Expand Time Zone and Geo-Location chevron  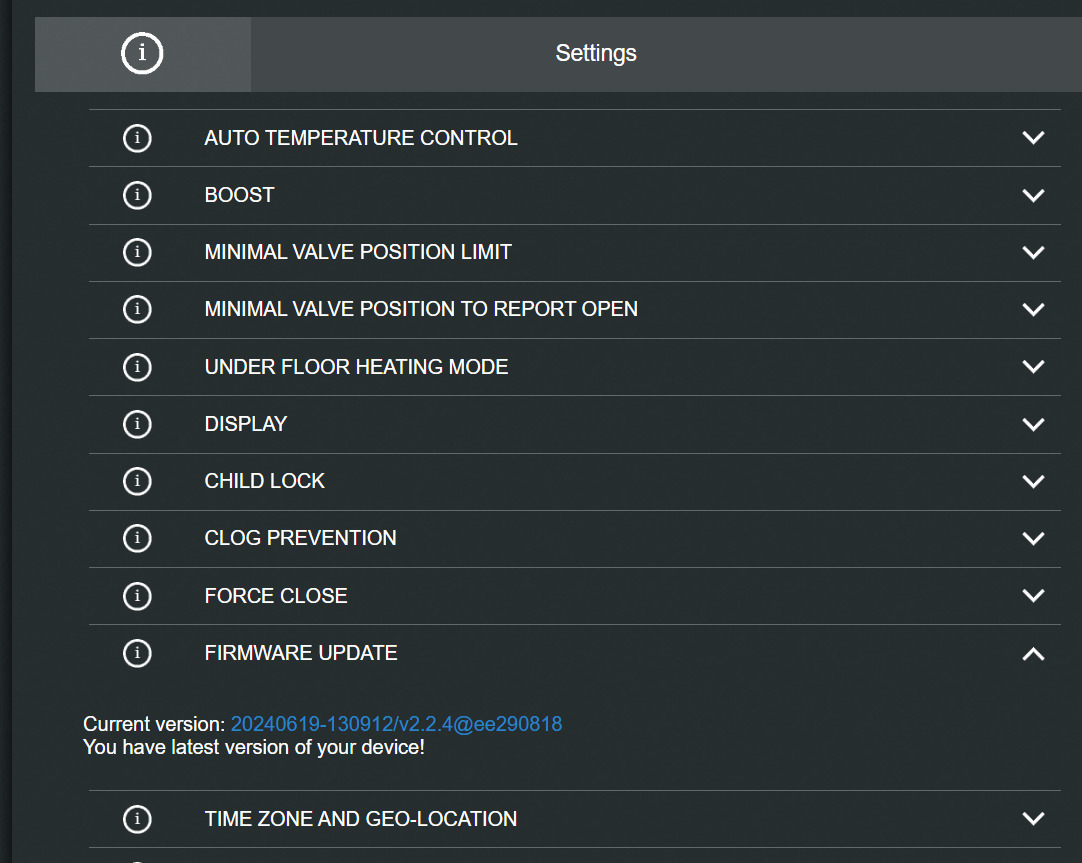[1033, 819]
